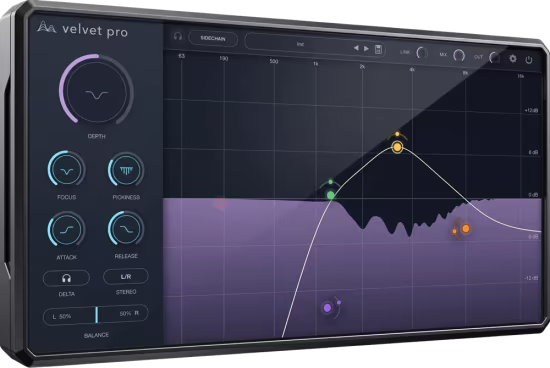Screen dimensions: 550x368
Task: Click the Attack knob
Action: [x=66, y=229]
